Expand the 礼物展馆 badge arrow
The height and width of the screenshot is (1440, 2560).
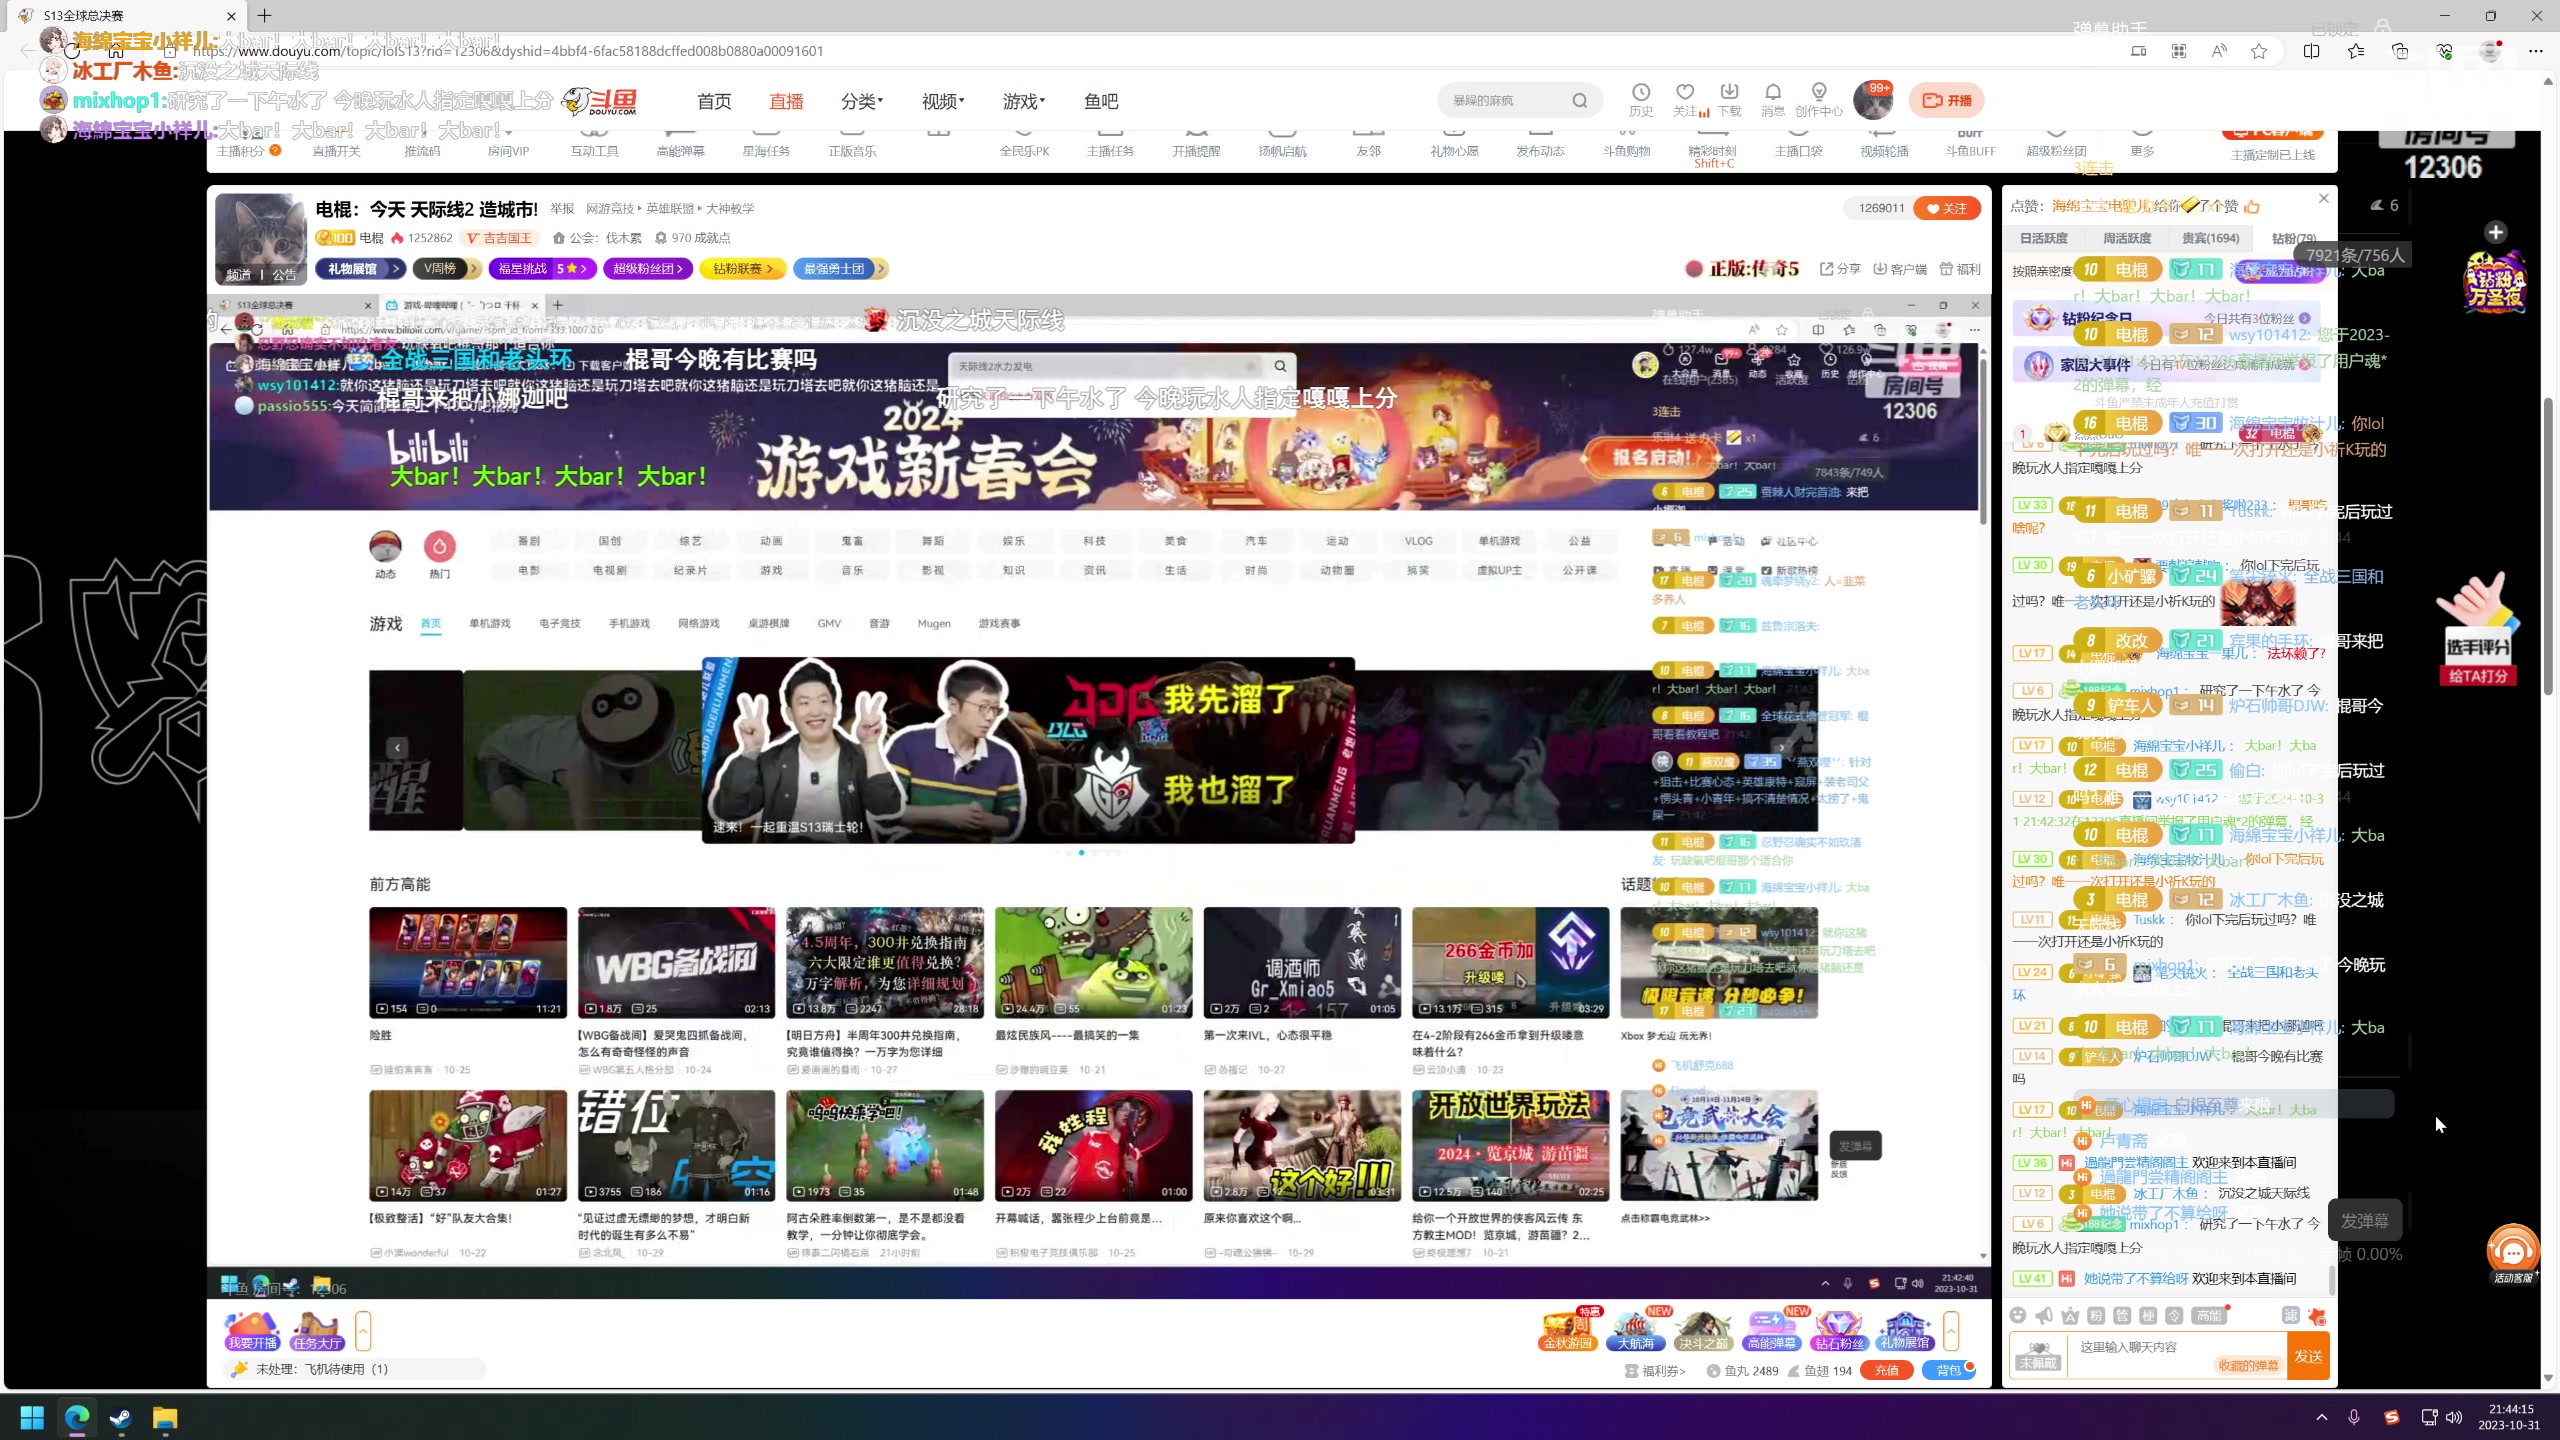(x=396, y=268)
